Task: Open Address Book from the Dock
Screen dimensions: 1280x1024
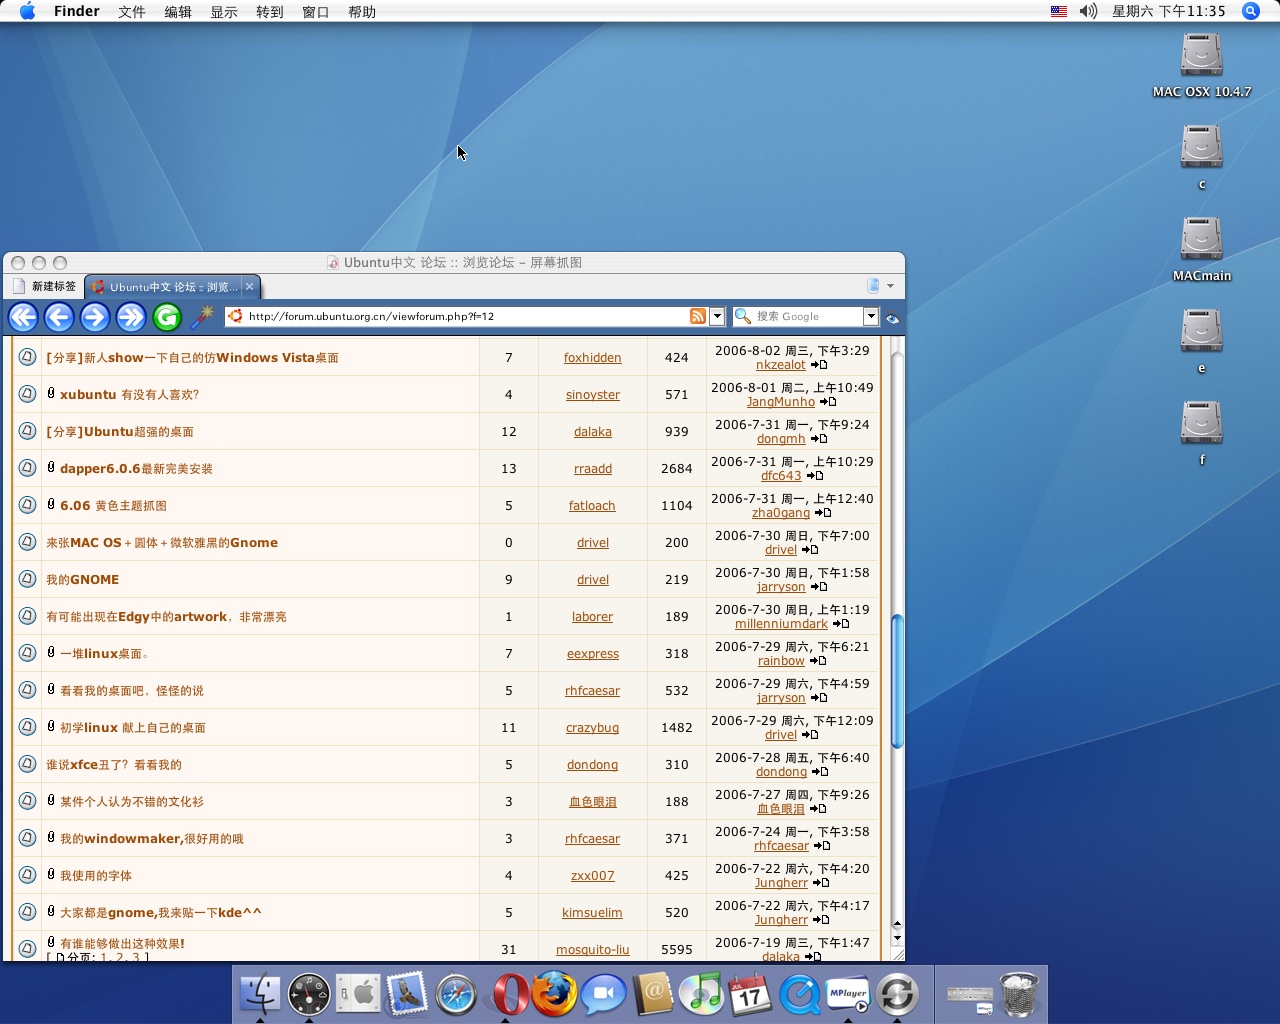Action: click(652, 994)
